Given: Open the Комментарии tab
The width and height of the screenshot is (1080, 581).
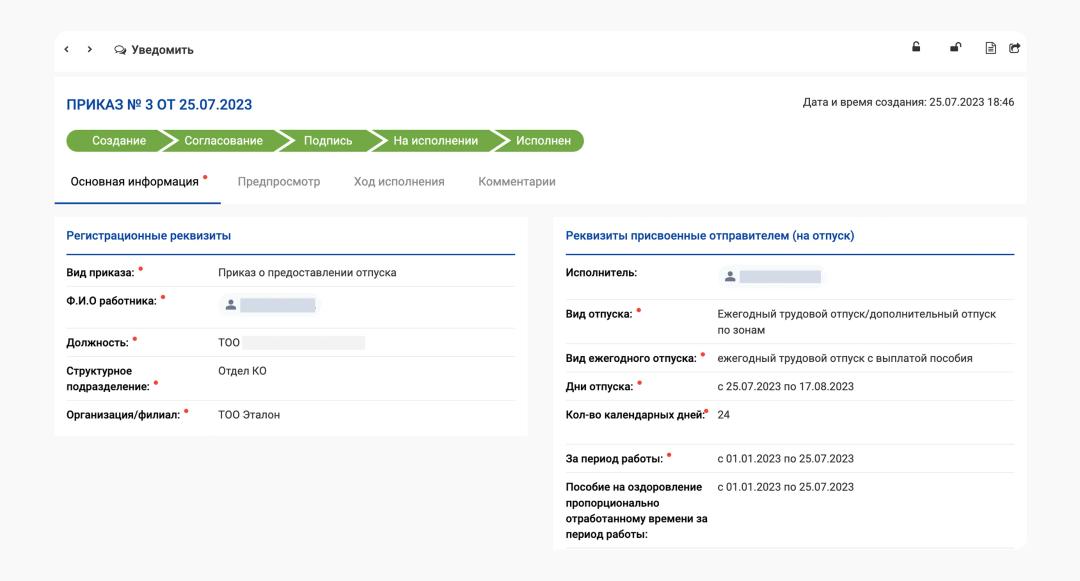Looking at the screenshot, I should [x=517, y=182].
